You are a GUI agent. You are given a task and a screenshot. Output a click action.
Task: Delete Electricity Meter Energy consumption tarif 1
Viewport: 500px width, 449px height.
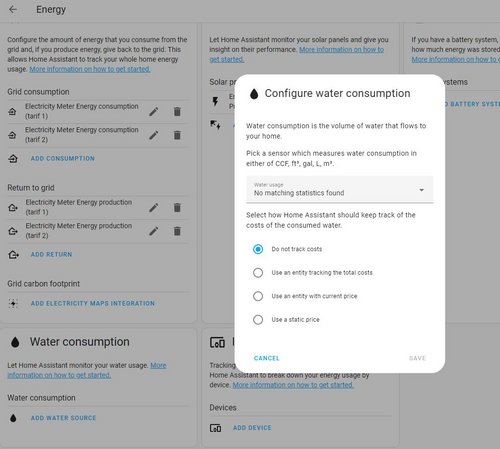click(x=177, y=112)
